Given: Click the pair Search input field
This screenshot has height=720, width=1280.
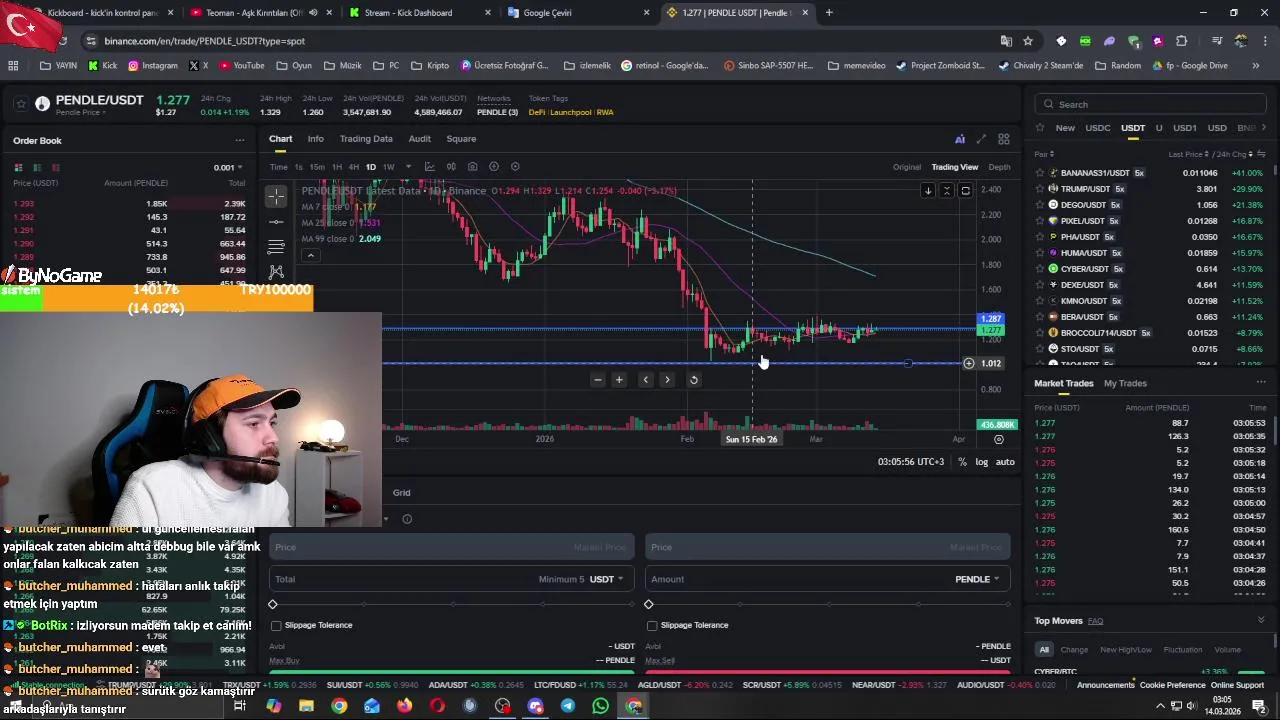Looking at the screenshot, I should pos(1152,104).
